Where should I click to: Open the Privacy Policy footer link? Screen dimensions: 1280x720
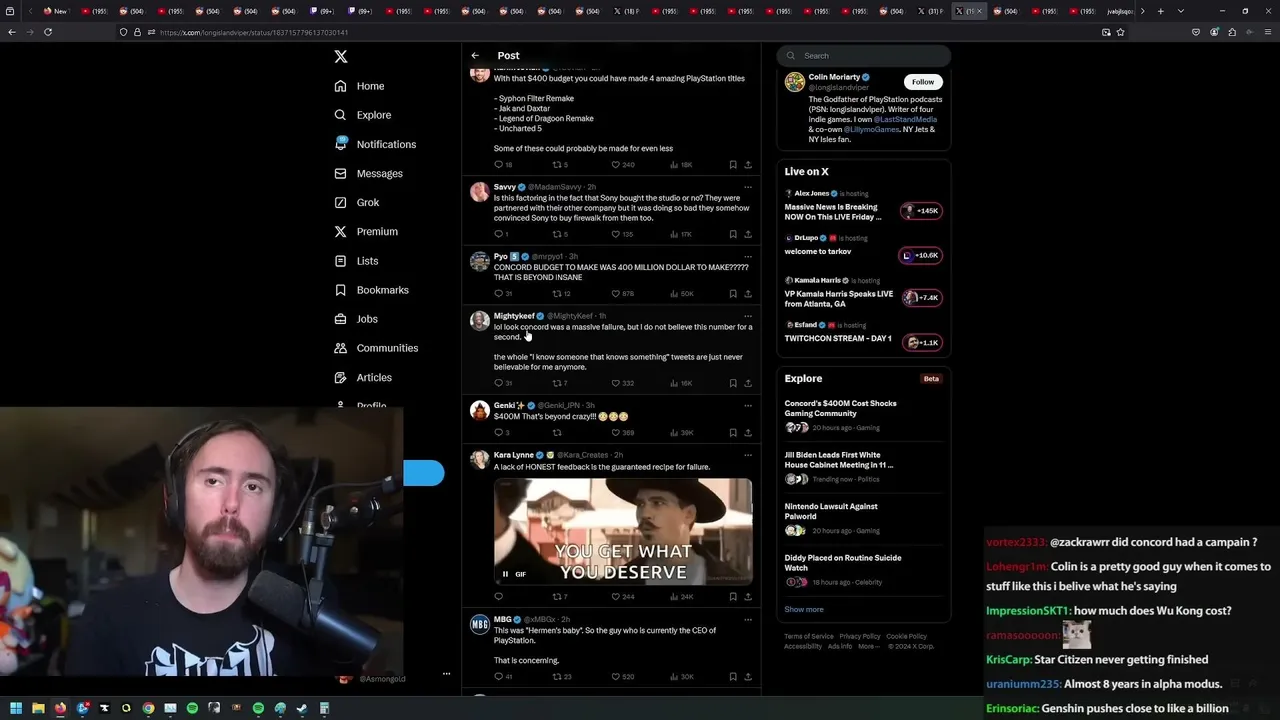click(x=860, y=636)
